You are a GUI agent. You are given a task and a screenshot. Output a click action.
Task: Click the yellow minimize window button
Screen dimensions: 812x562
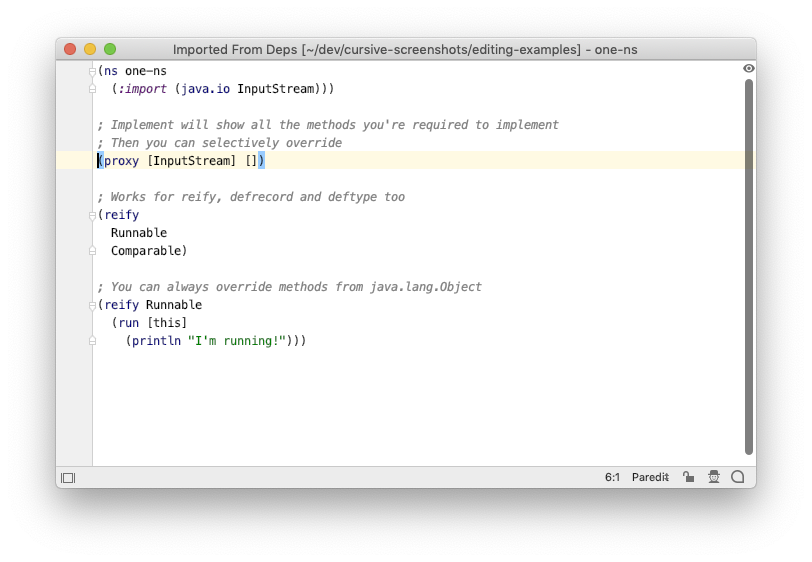coord(90,49)
